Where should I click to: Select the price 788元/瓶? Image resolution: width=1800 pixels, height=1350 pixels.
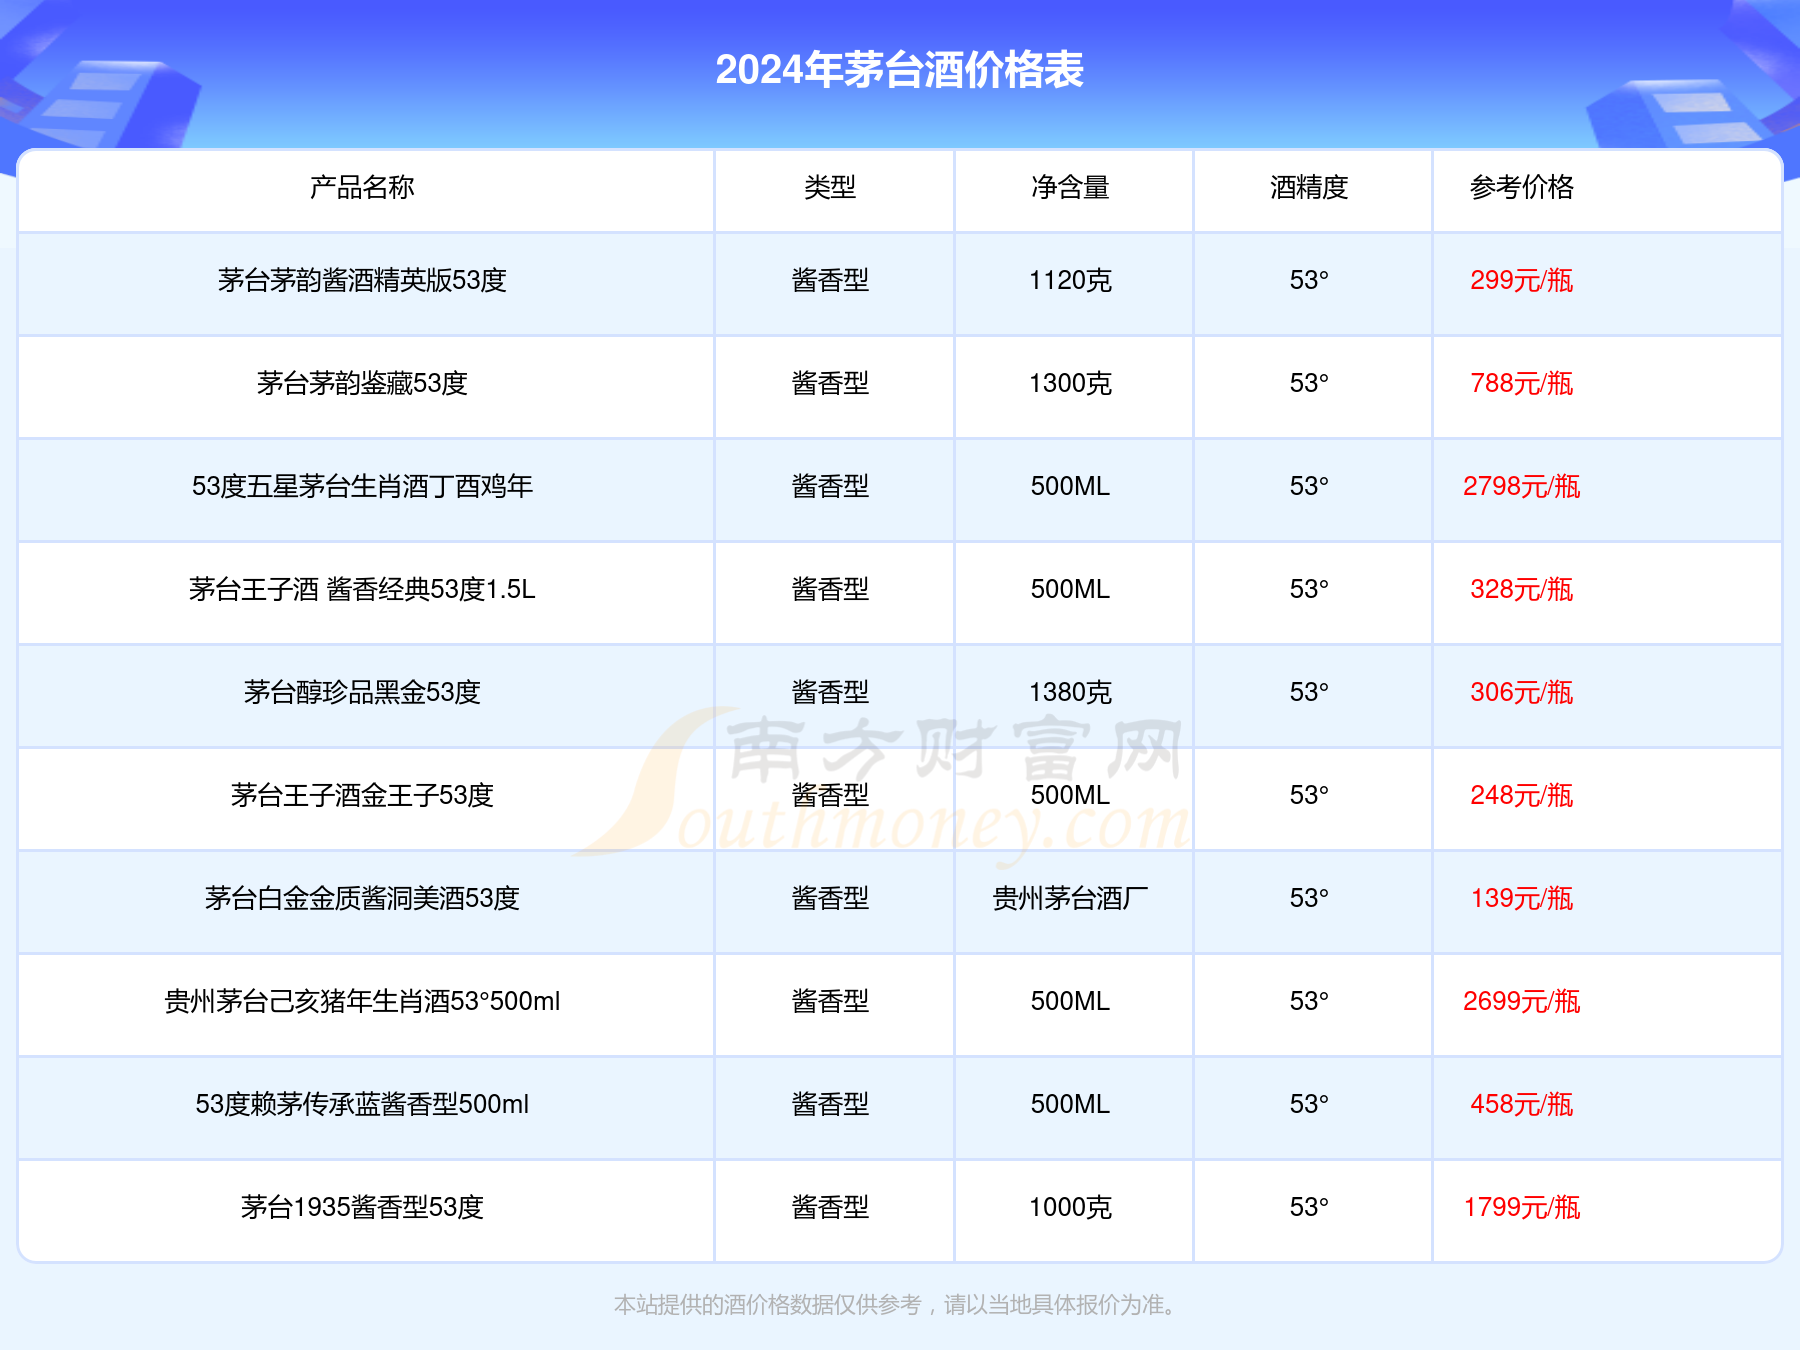(x=1522, y=383)
